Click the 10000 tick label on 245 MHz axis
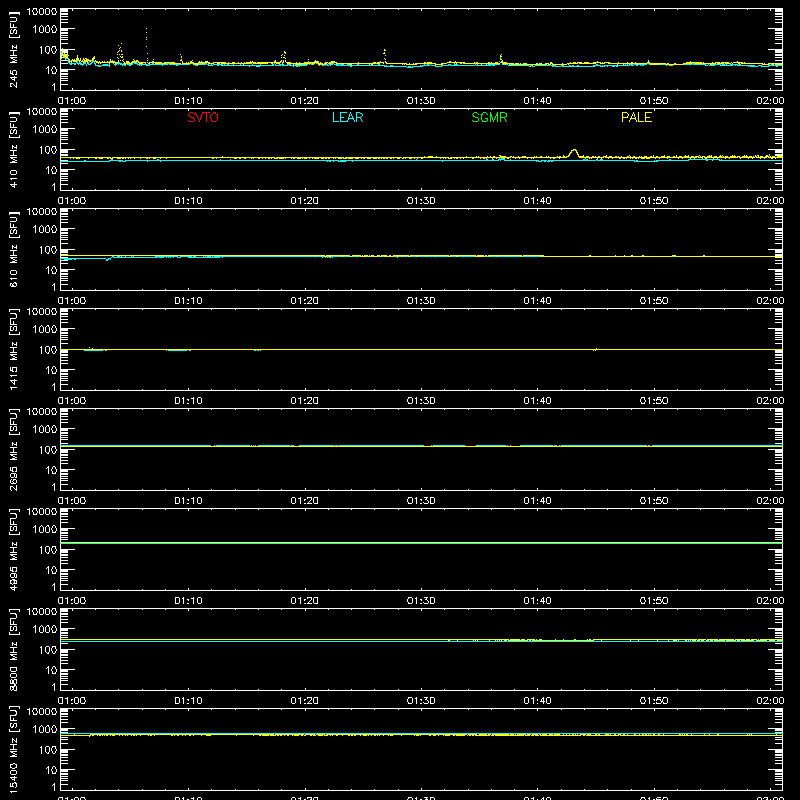Screen dimensions: 800x800 42,12
